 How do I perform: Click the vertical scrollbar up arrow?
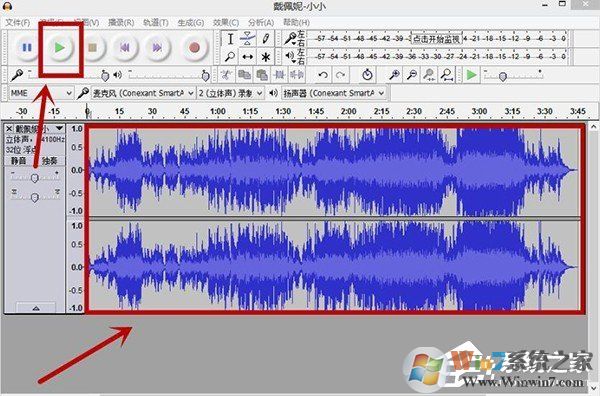(593, 127)
